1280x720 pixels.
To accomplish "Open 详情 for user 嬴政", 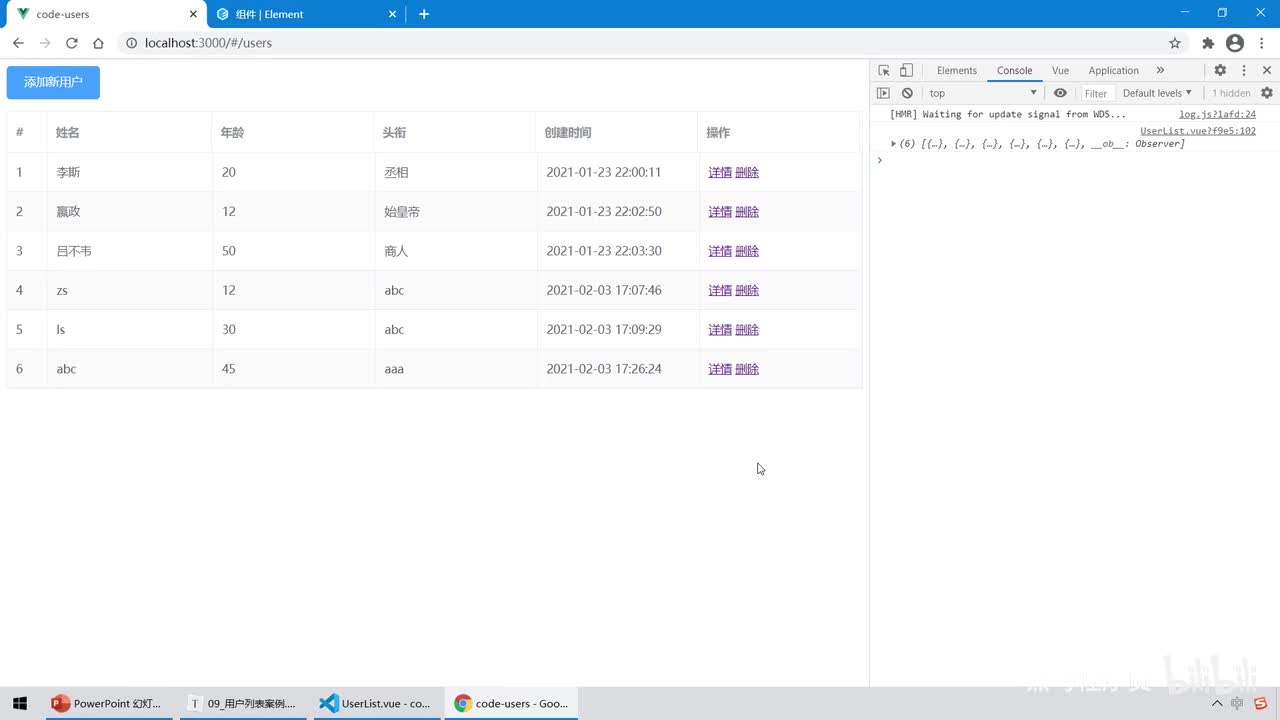I will [x=720, y=211].
